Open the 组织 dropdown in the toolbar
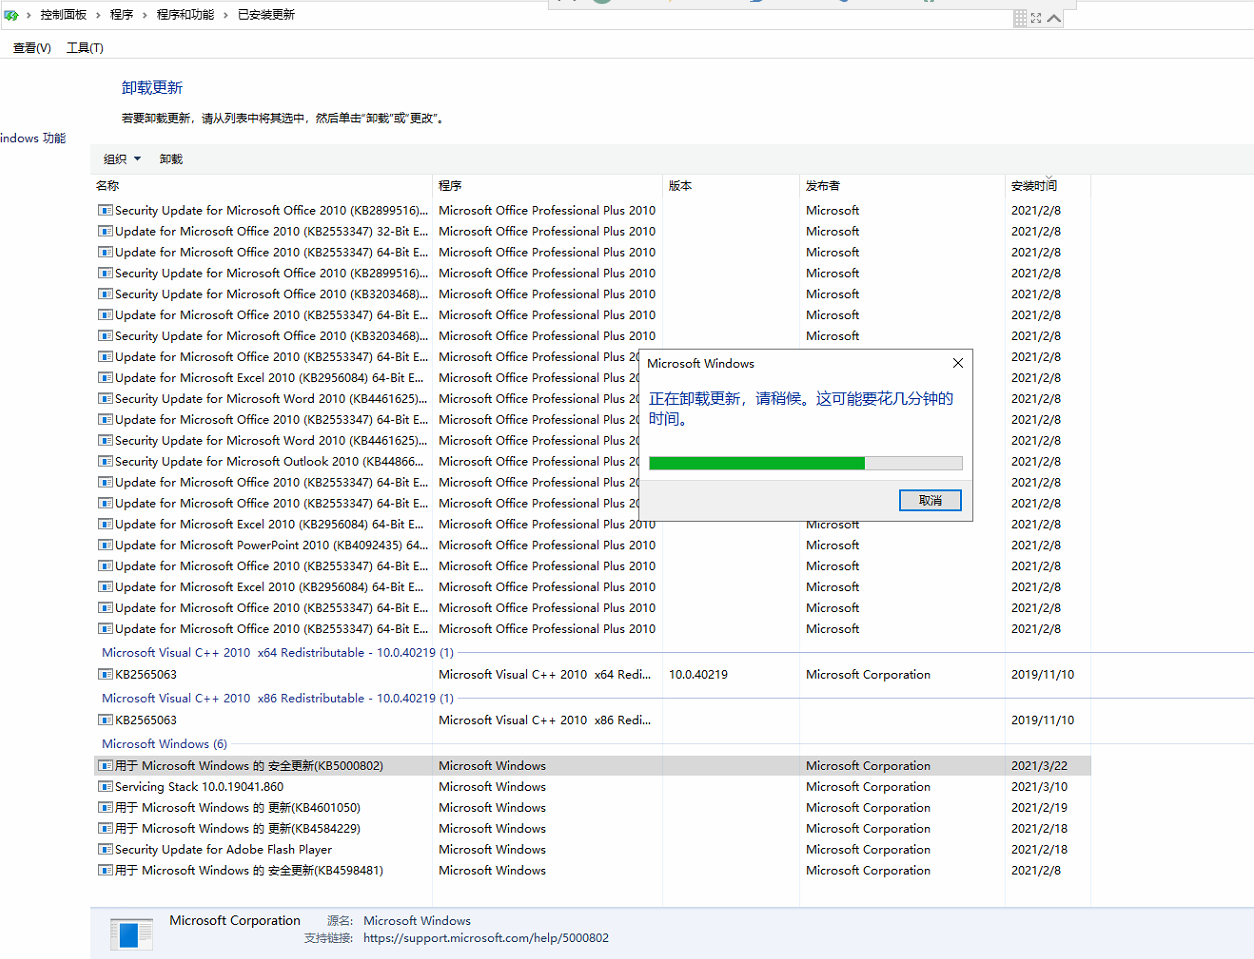Screen dimensions: 1254x959 point(122,159)
